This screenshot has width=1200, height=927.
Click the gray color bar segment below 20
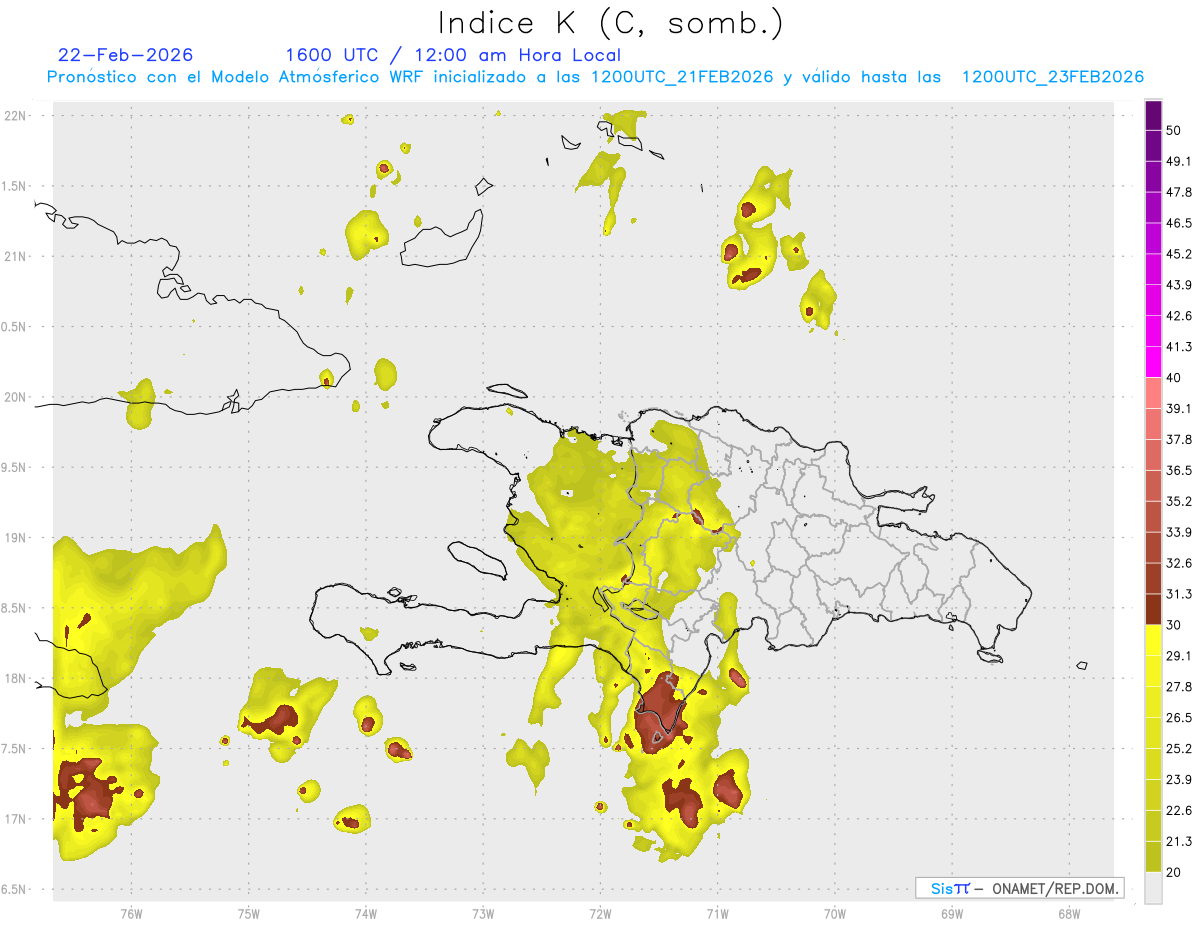tap(1153, 888)
